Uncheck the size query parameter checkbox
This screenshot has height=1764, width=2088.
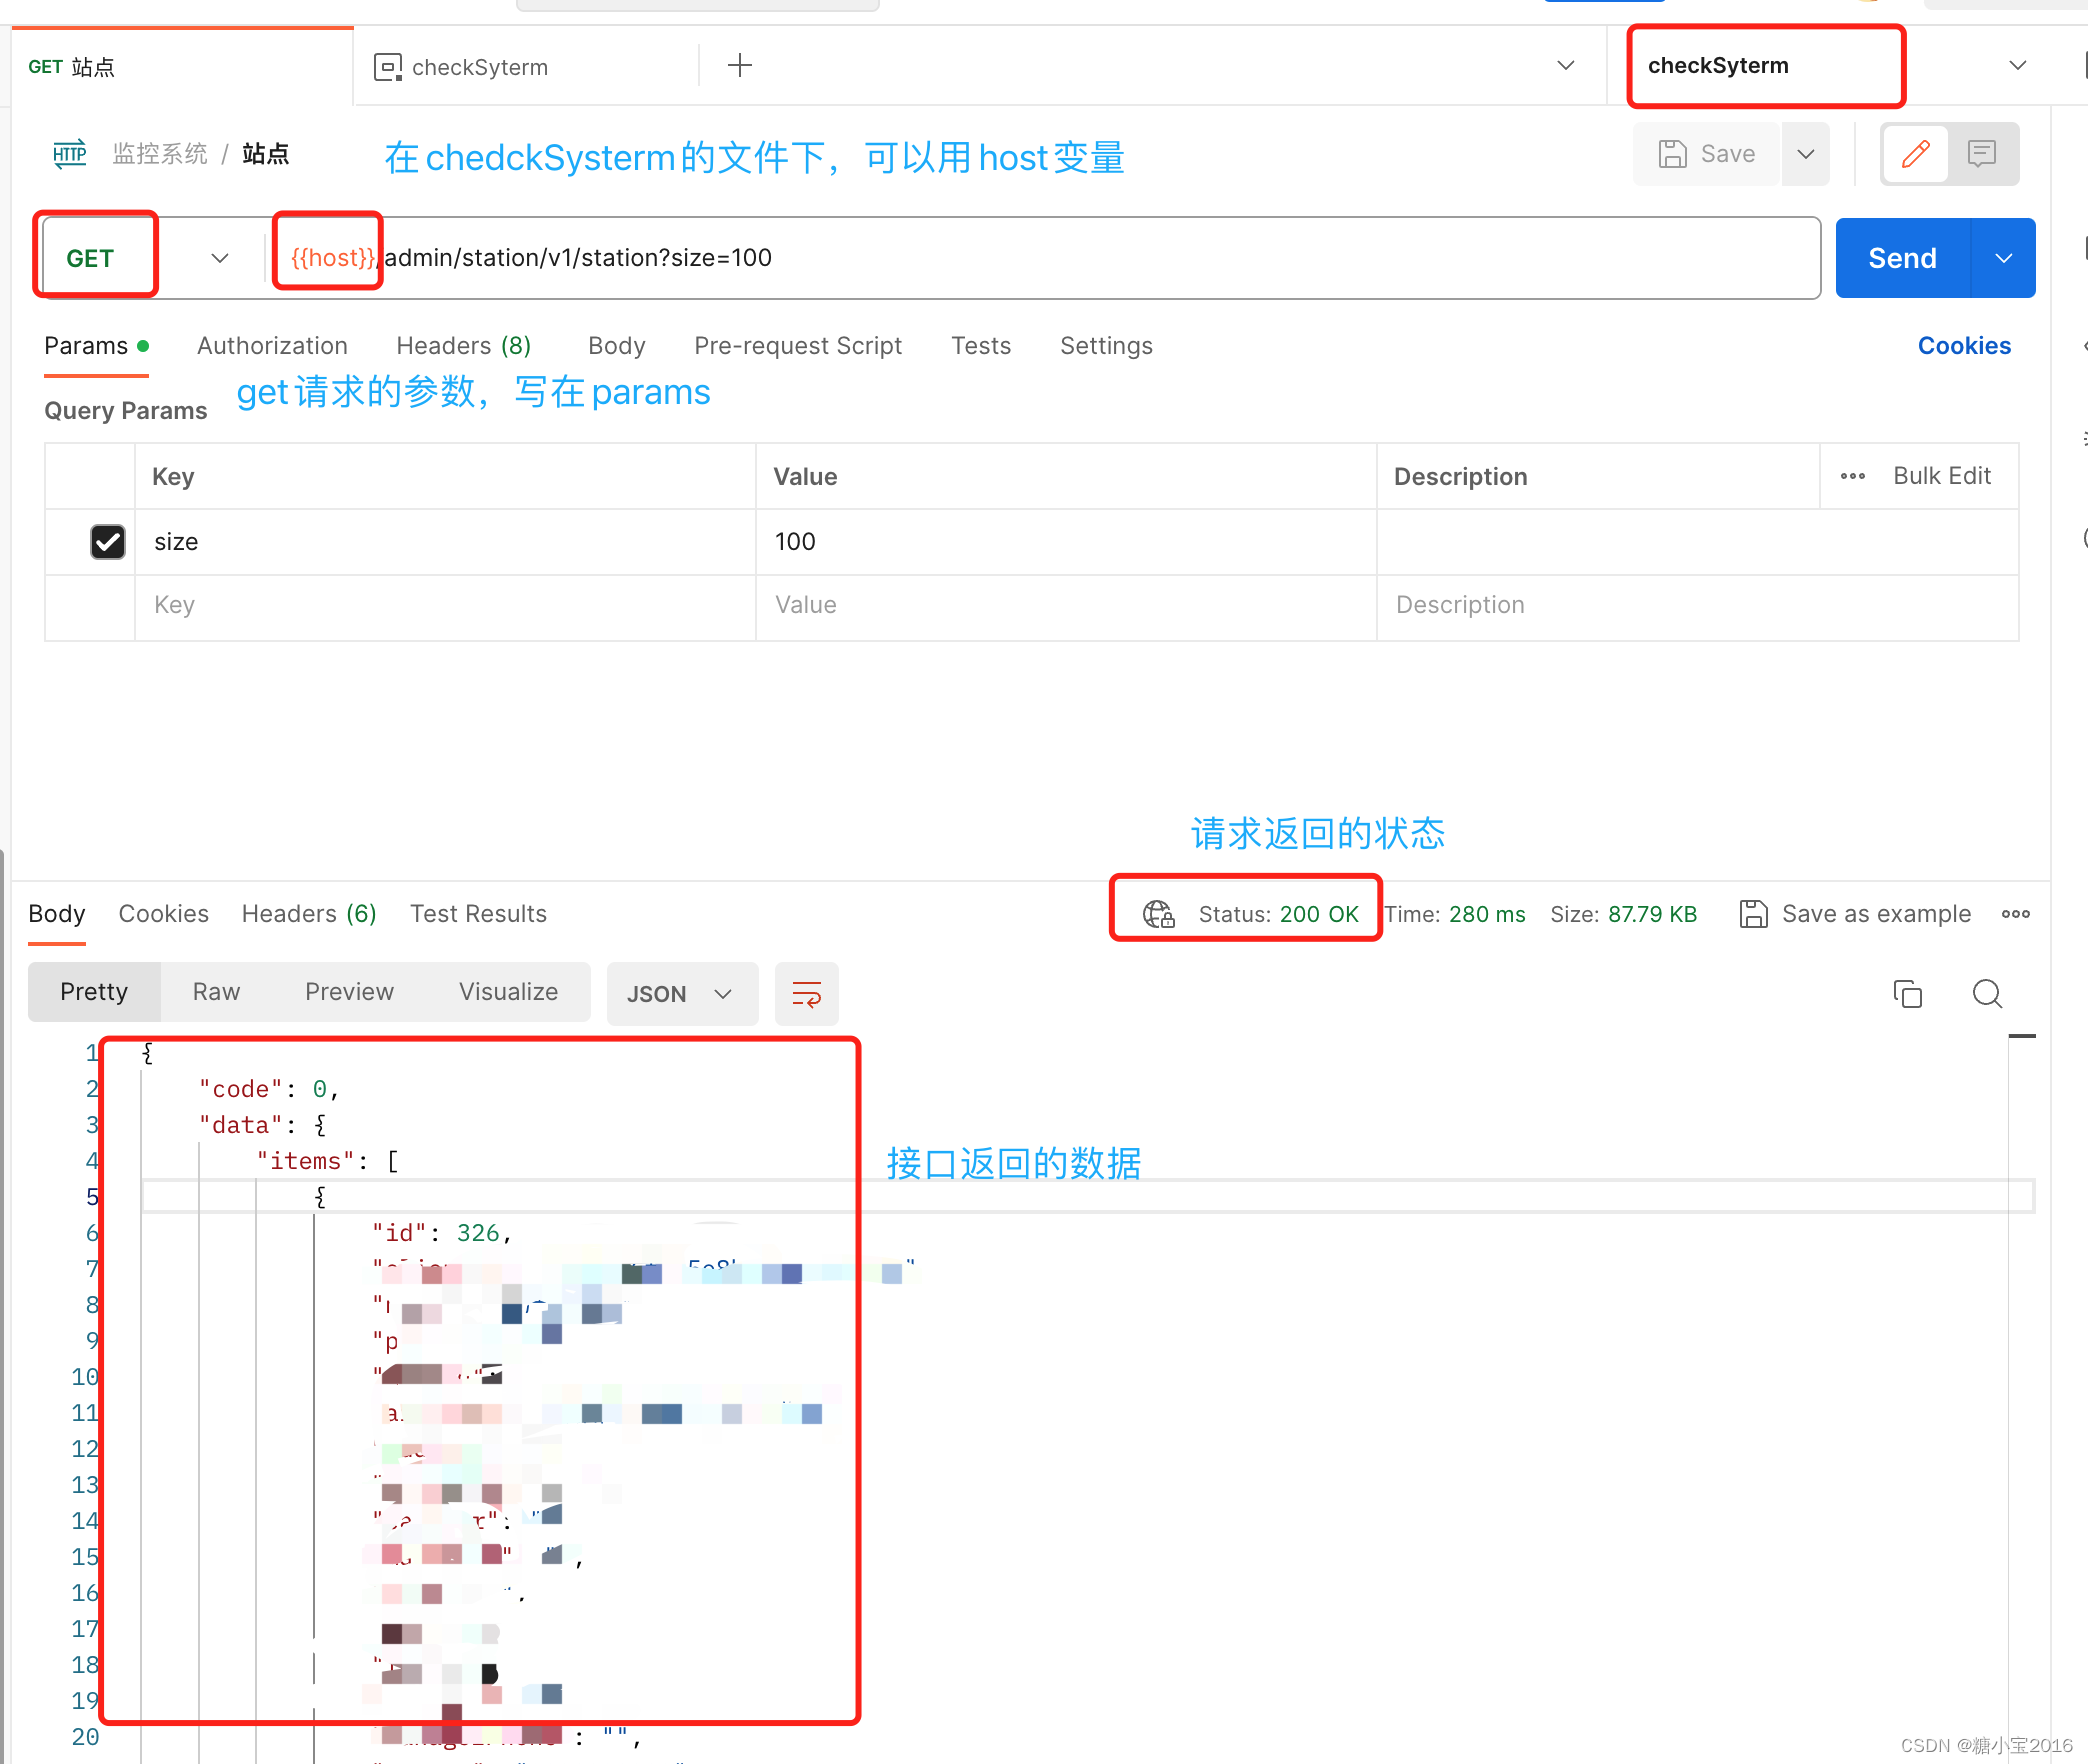coord(108,542)
